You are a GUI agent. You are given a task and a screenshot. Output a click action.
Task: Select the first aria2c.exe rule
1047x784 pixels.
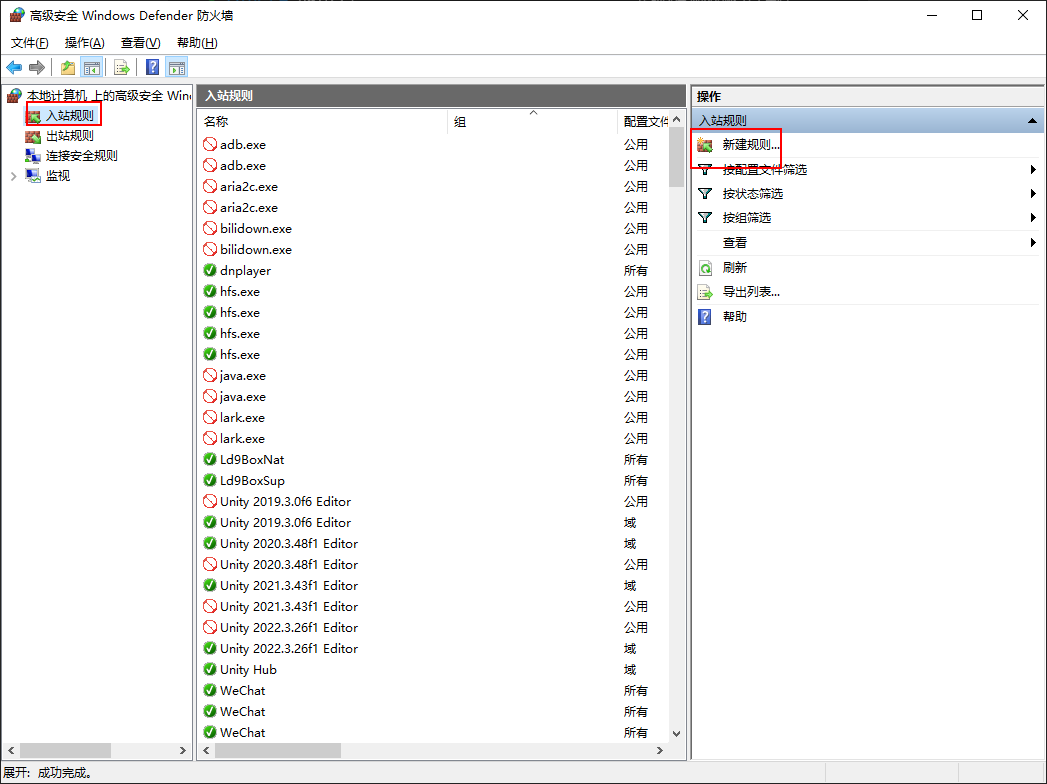pyautogui.click(x=434, y=186)
